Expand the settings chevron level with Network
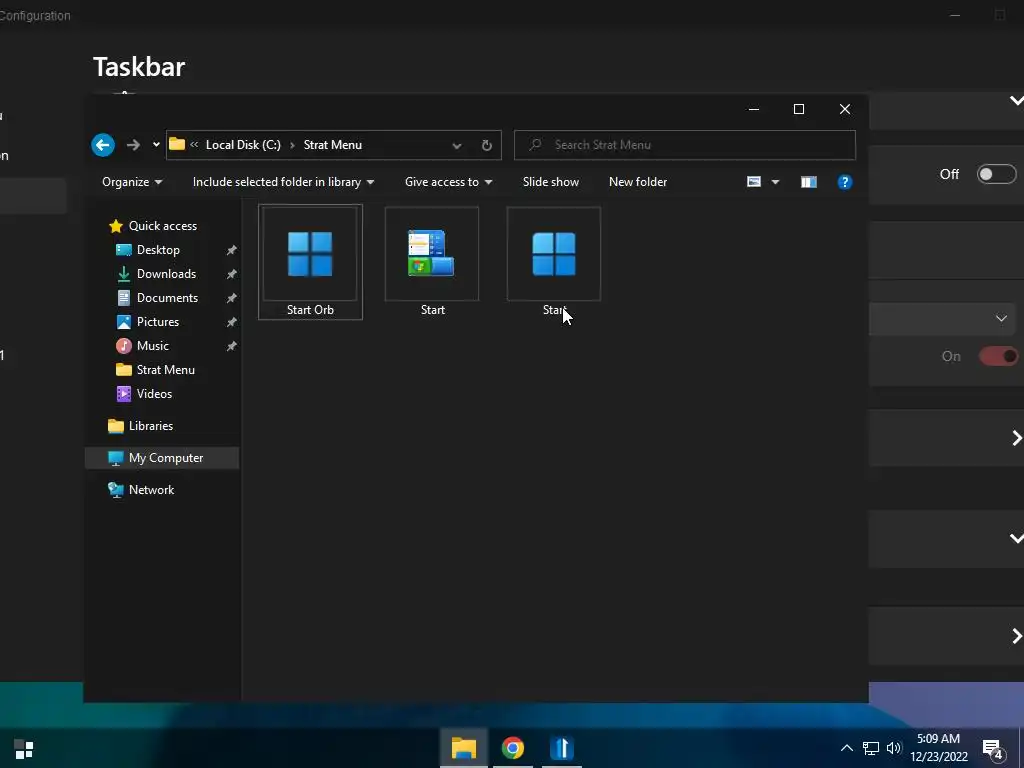Viewport: 1024px width, 768px height. (x=1016, y=538)
